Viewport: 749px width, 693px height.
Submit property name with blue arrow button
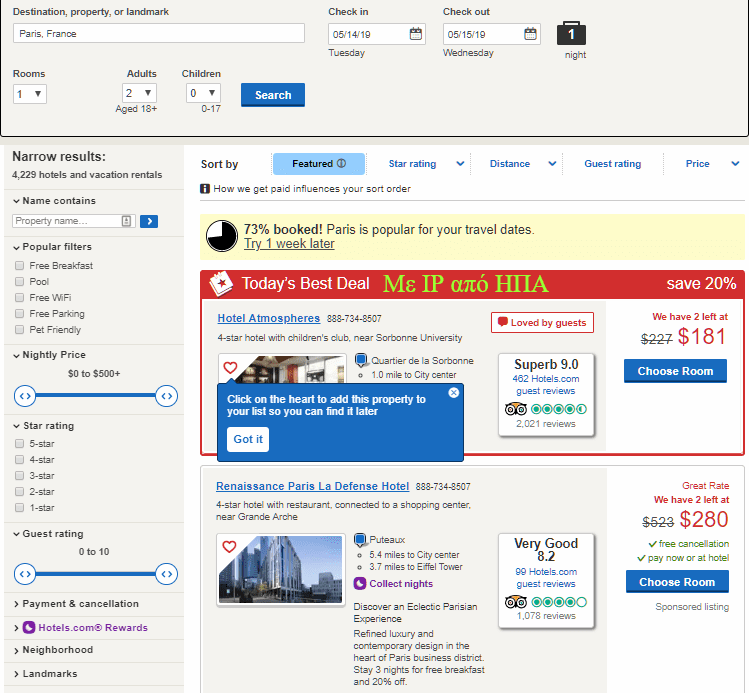[149, 221]
